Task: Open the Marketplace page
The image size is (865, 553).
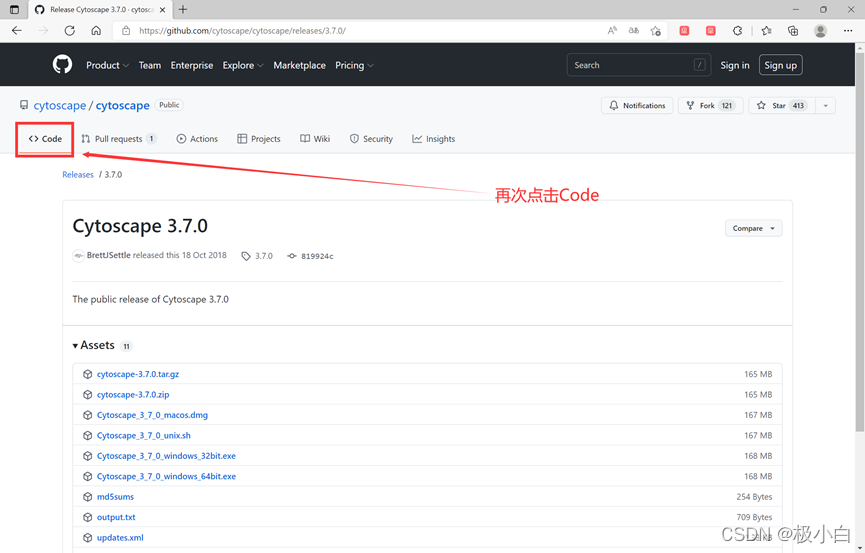Action: [x=300, y=65]
